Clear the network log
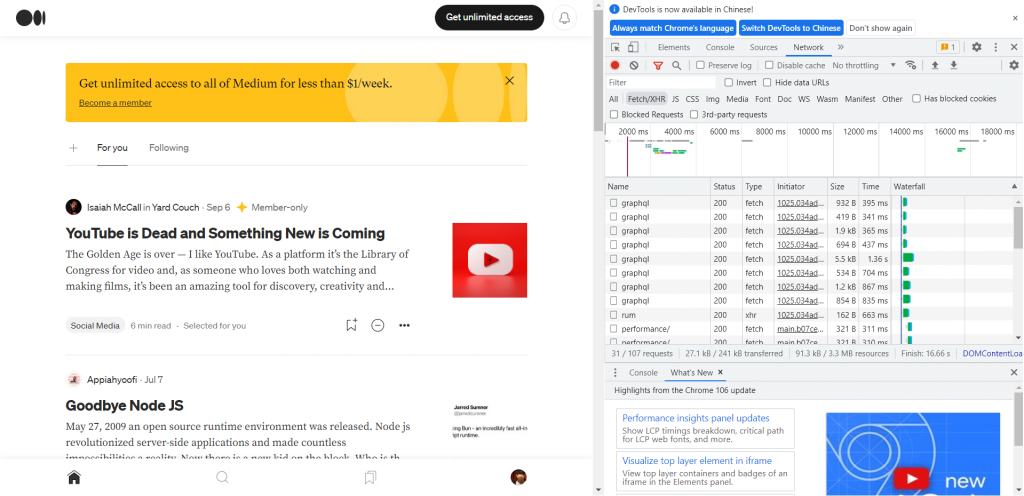This screenshot has height=496, width=1024. coord(634,65)
